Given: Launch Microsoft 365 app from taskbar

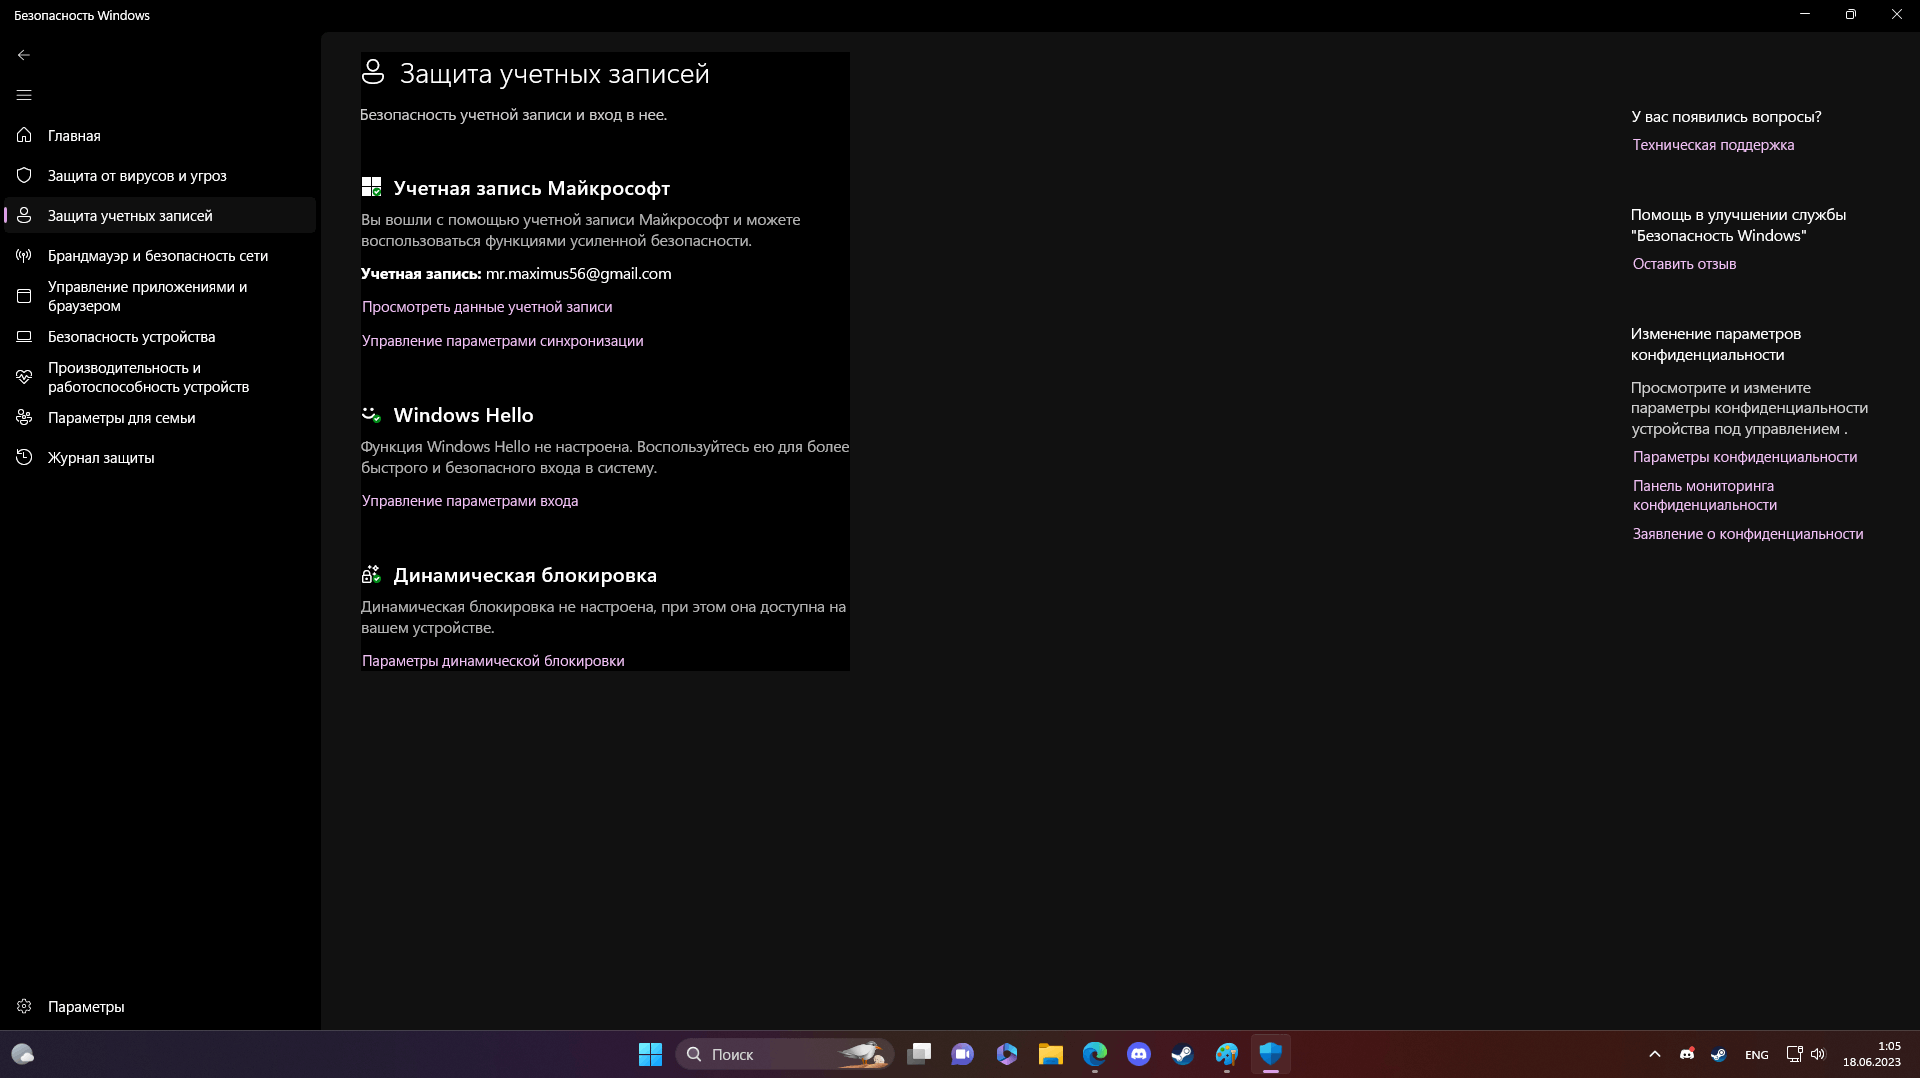Looking at the screenshot, I should [1007, 1054].
